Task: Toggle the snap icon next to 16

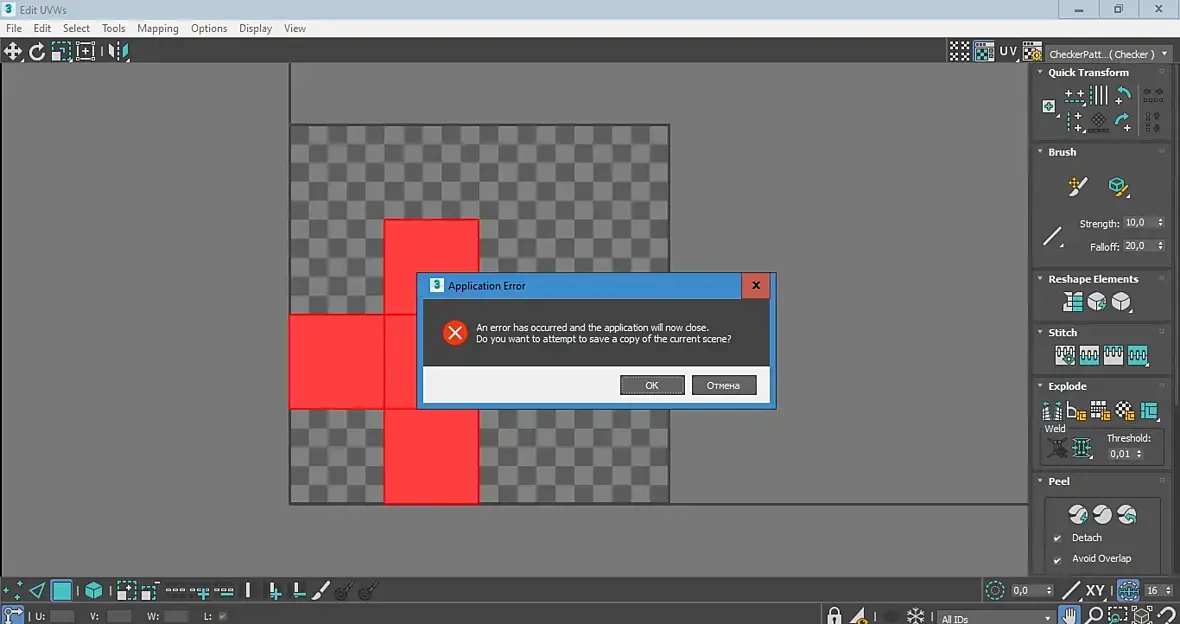Action: 1127,591
